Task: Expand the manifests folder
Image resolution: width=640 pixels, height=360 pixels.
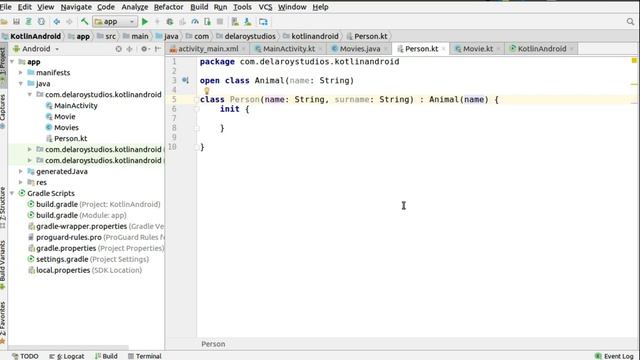Action: pos(21,73)
